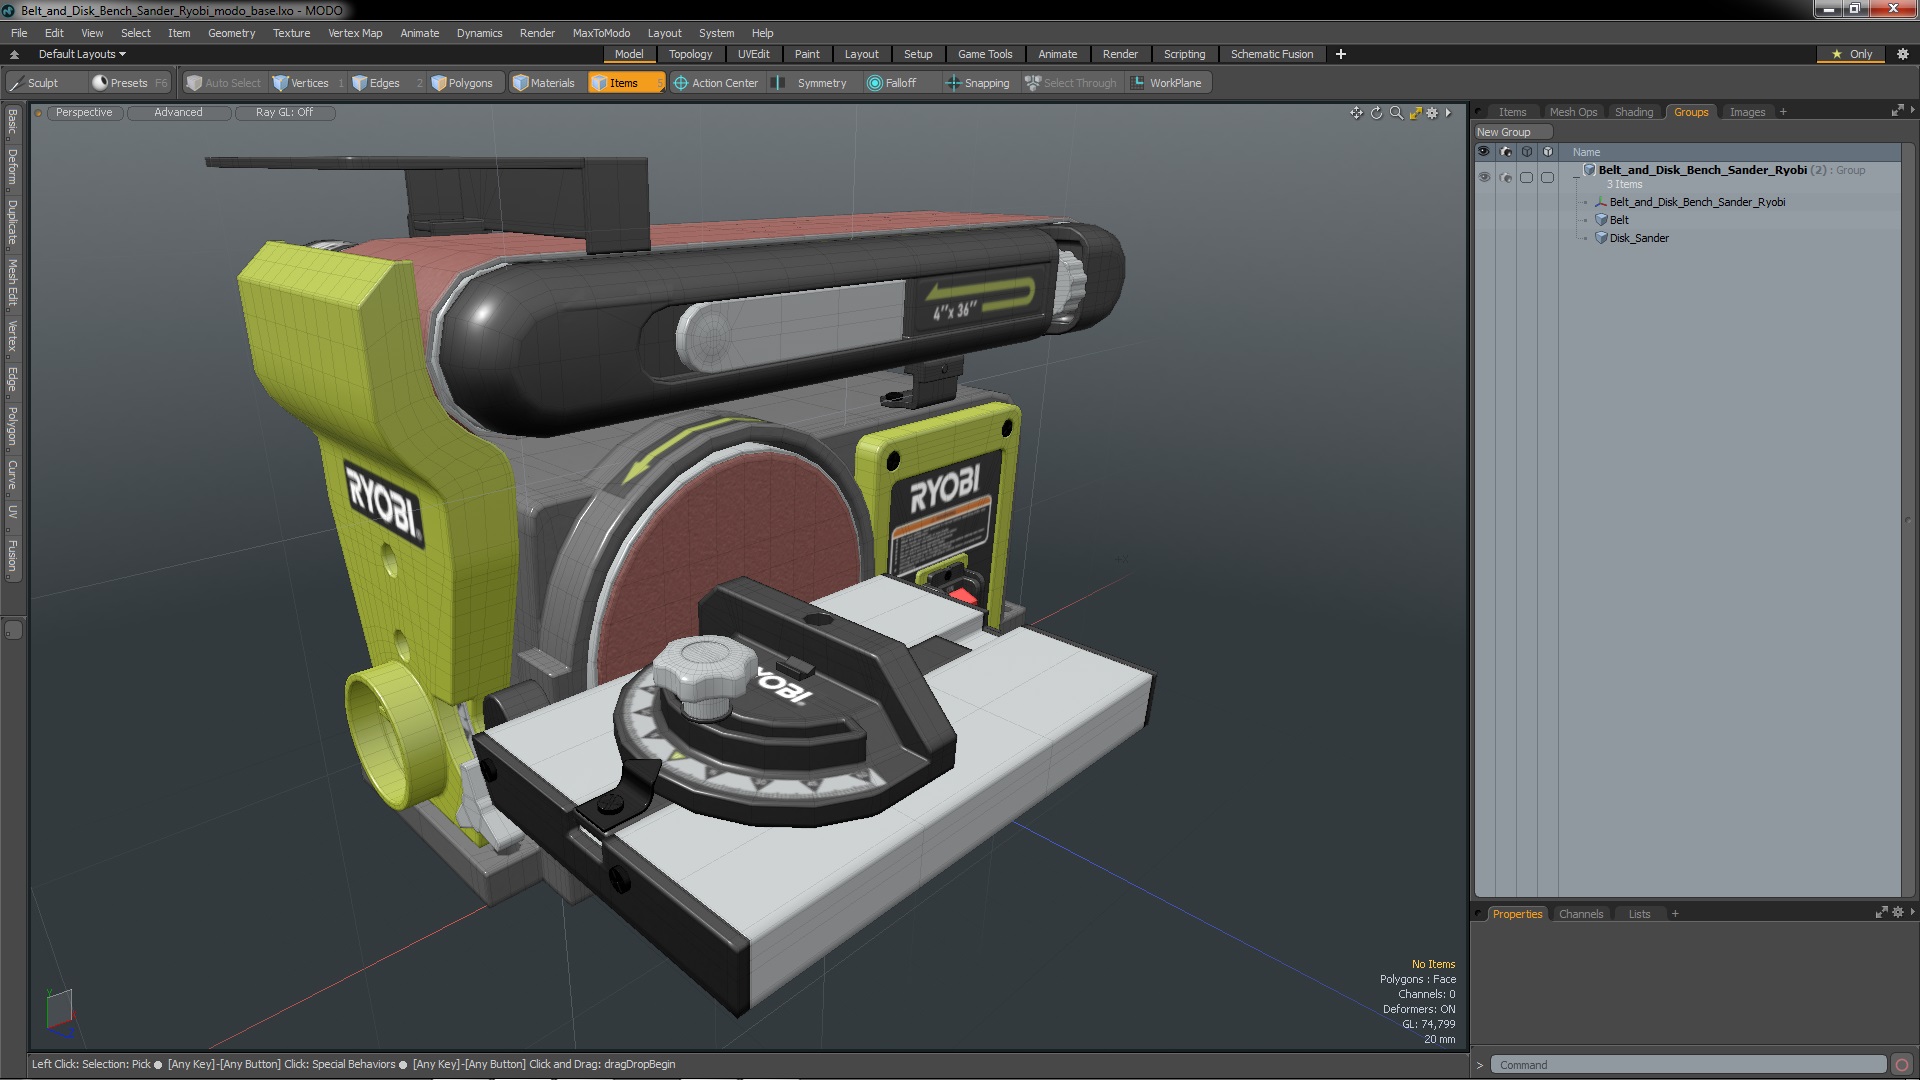Viewport: 1920px width, 1080px height.
Task: Toggle visibility eye of the Ryobi group
Action: (x=1484, y=177)
